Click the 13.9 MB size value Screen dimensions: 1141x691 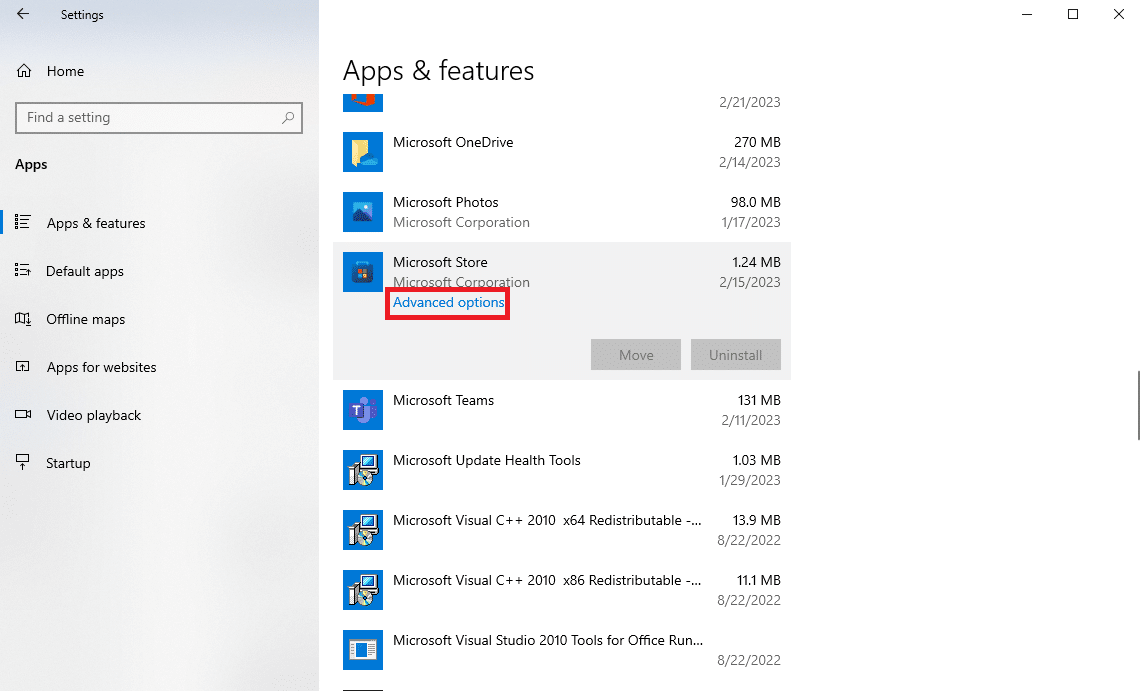click(x=757, y=520)
